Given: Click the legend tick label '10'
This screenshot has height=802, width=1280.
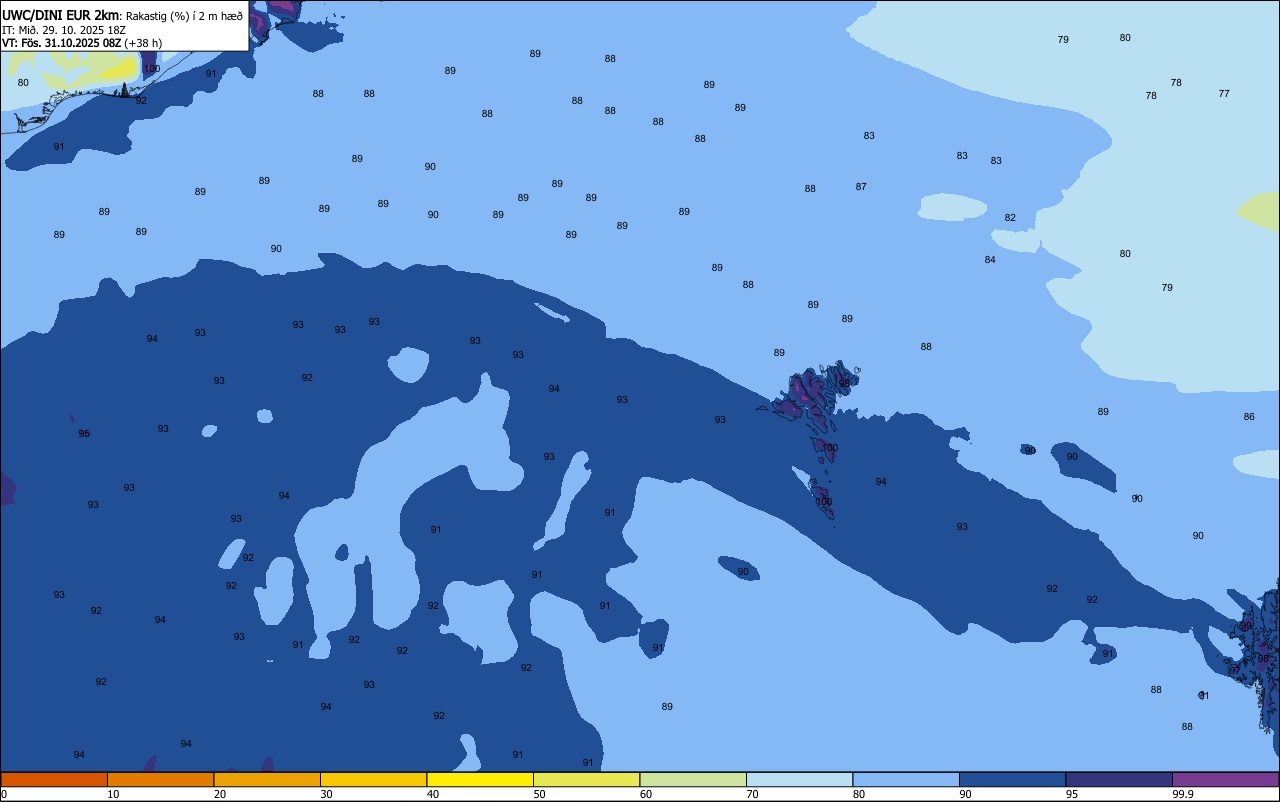Looking at the screenshot, I should (113, 794).
